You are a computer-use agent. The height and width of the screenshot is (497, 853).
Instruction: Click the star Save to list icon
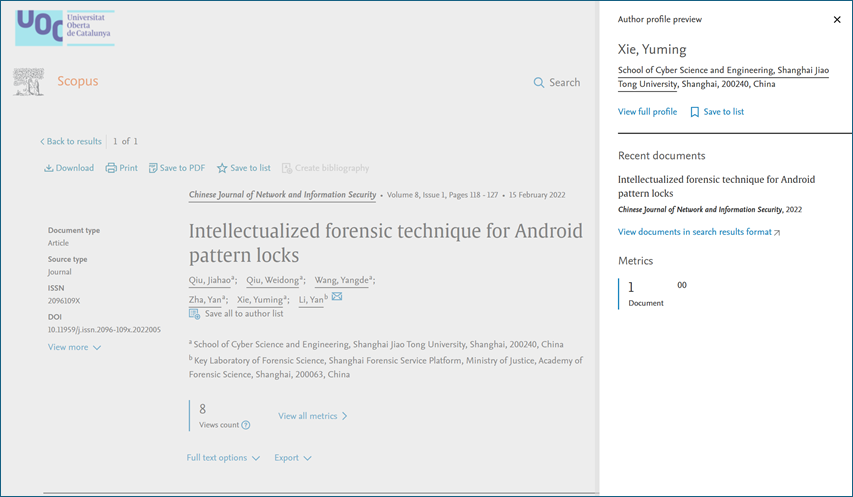tap(222, 168)
